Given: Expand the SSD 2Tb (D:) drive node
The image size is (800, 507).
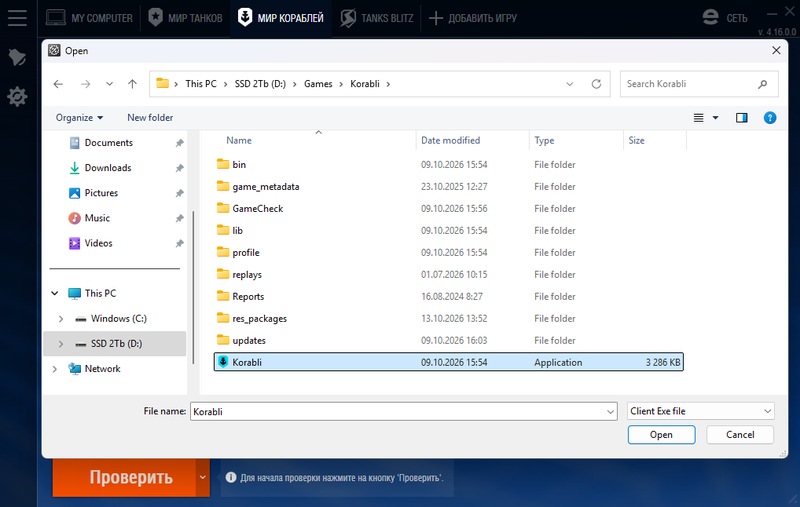Looking at the screenshot, I should (x=61, y=344).
